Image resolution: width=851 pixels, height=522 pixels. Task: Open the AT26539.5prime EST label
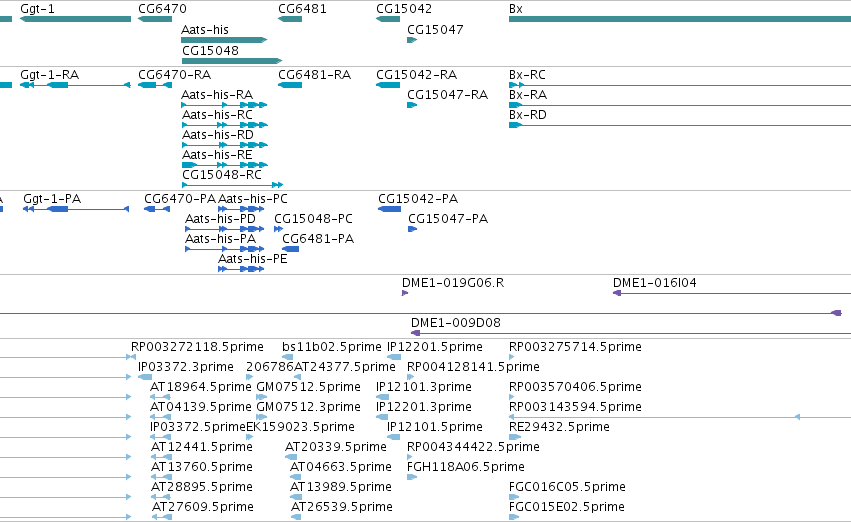(x=342, y=507)
